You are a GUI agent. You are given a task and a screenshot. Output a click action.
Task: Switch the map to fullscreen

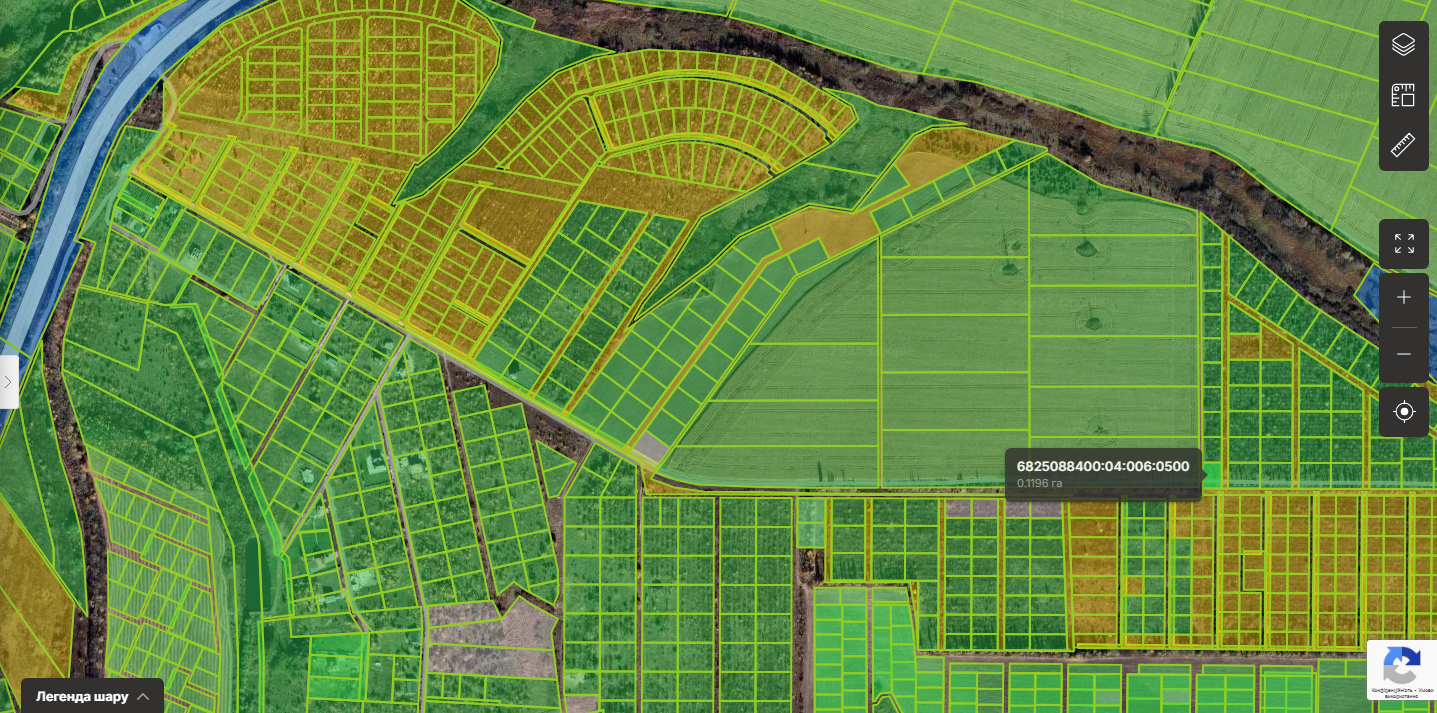1403,243
